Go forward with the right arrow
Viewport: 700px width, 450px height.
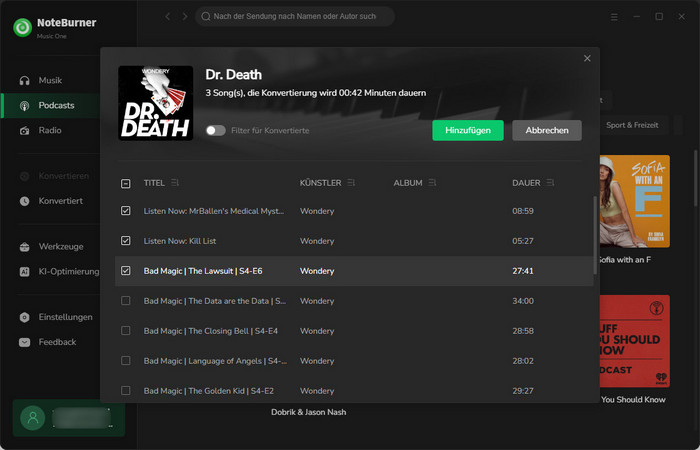click(x=185, y=17)
